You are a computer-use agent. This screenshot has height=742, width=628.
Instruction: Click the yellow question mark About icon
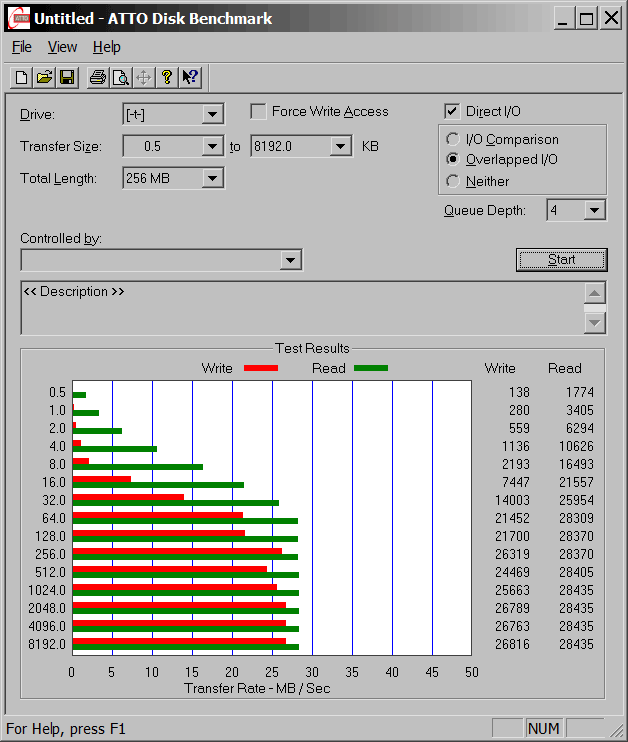167,77
